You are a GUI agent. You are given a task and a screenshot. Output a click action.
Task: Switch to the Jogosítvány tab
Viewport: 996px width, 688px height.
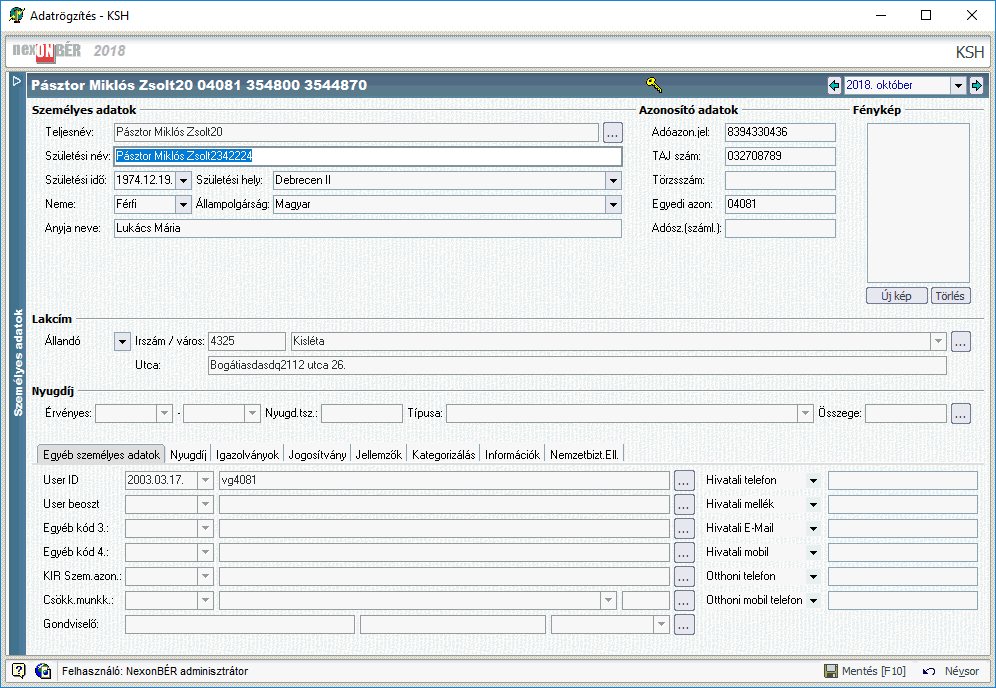pyautogui.click(x=317, y=455)
